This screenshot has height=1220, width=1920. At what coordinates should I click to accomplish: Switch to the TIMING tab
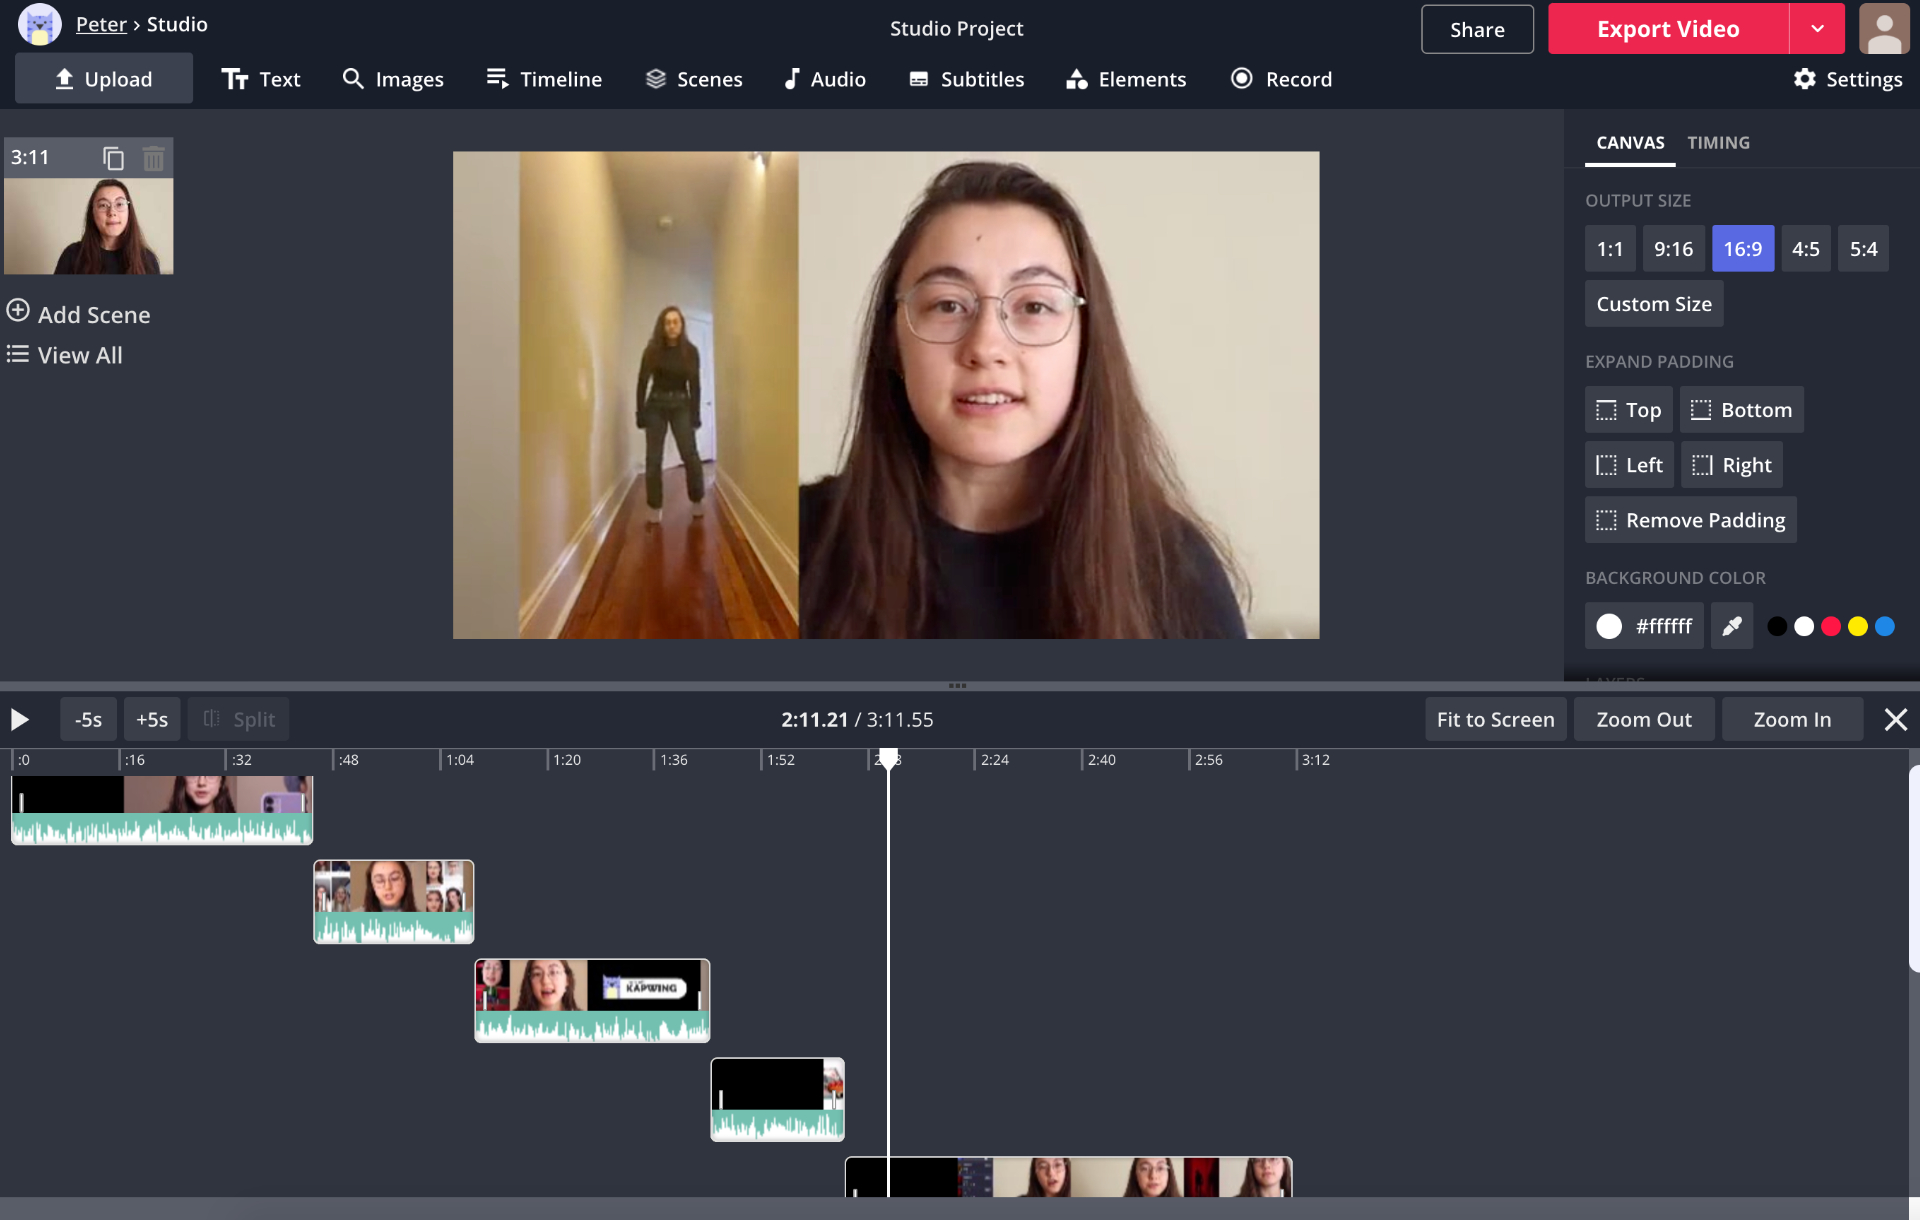pyautogui.click(x=1718, y=143)
